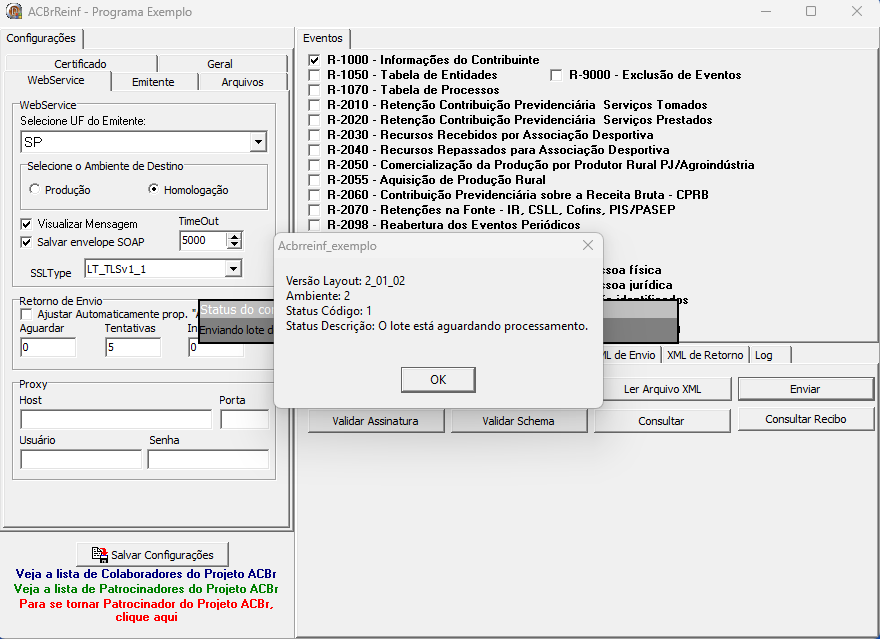This screenshot has height=639, width=880.
Task: Check R-2098 Reabertura dos Eventos Periódicos
Action: 314,225
